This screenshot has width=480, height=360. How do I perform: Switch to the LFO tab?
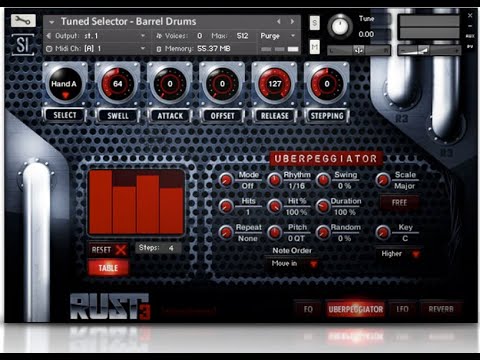pos(402,309)
